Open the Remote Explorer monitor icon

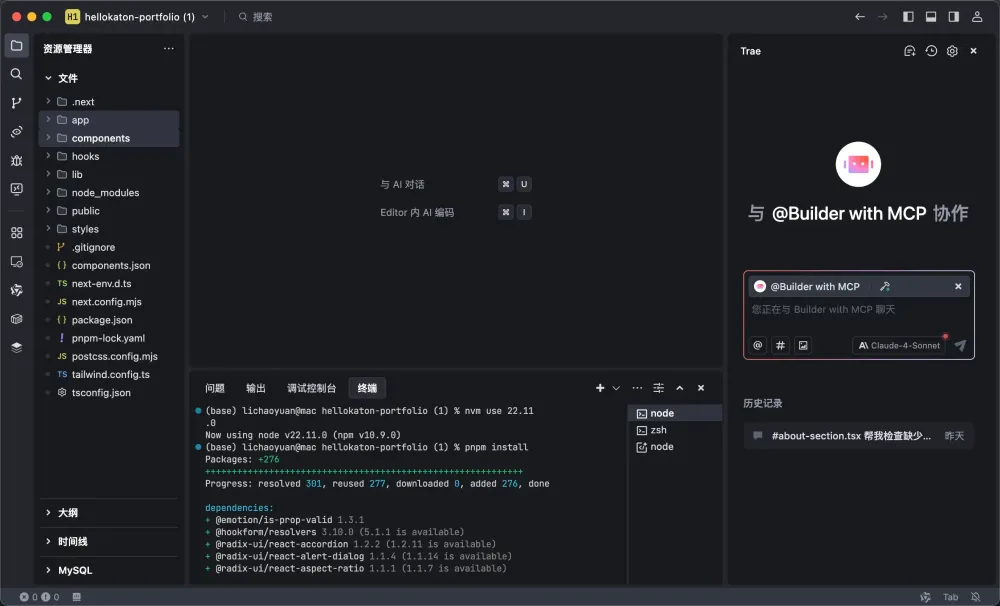[17, 262]
